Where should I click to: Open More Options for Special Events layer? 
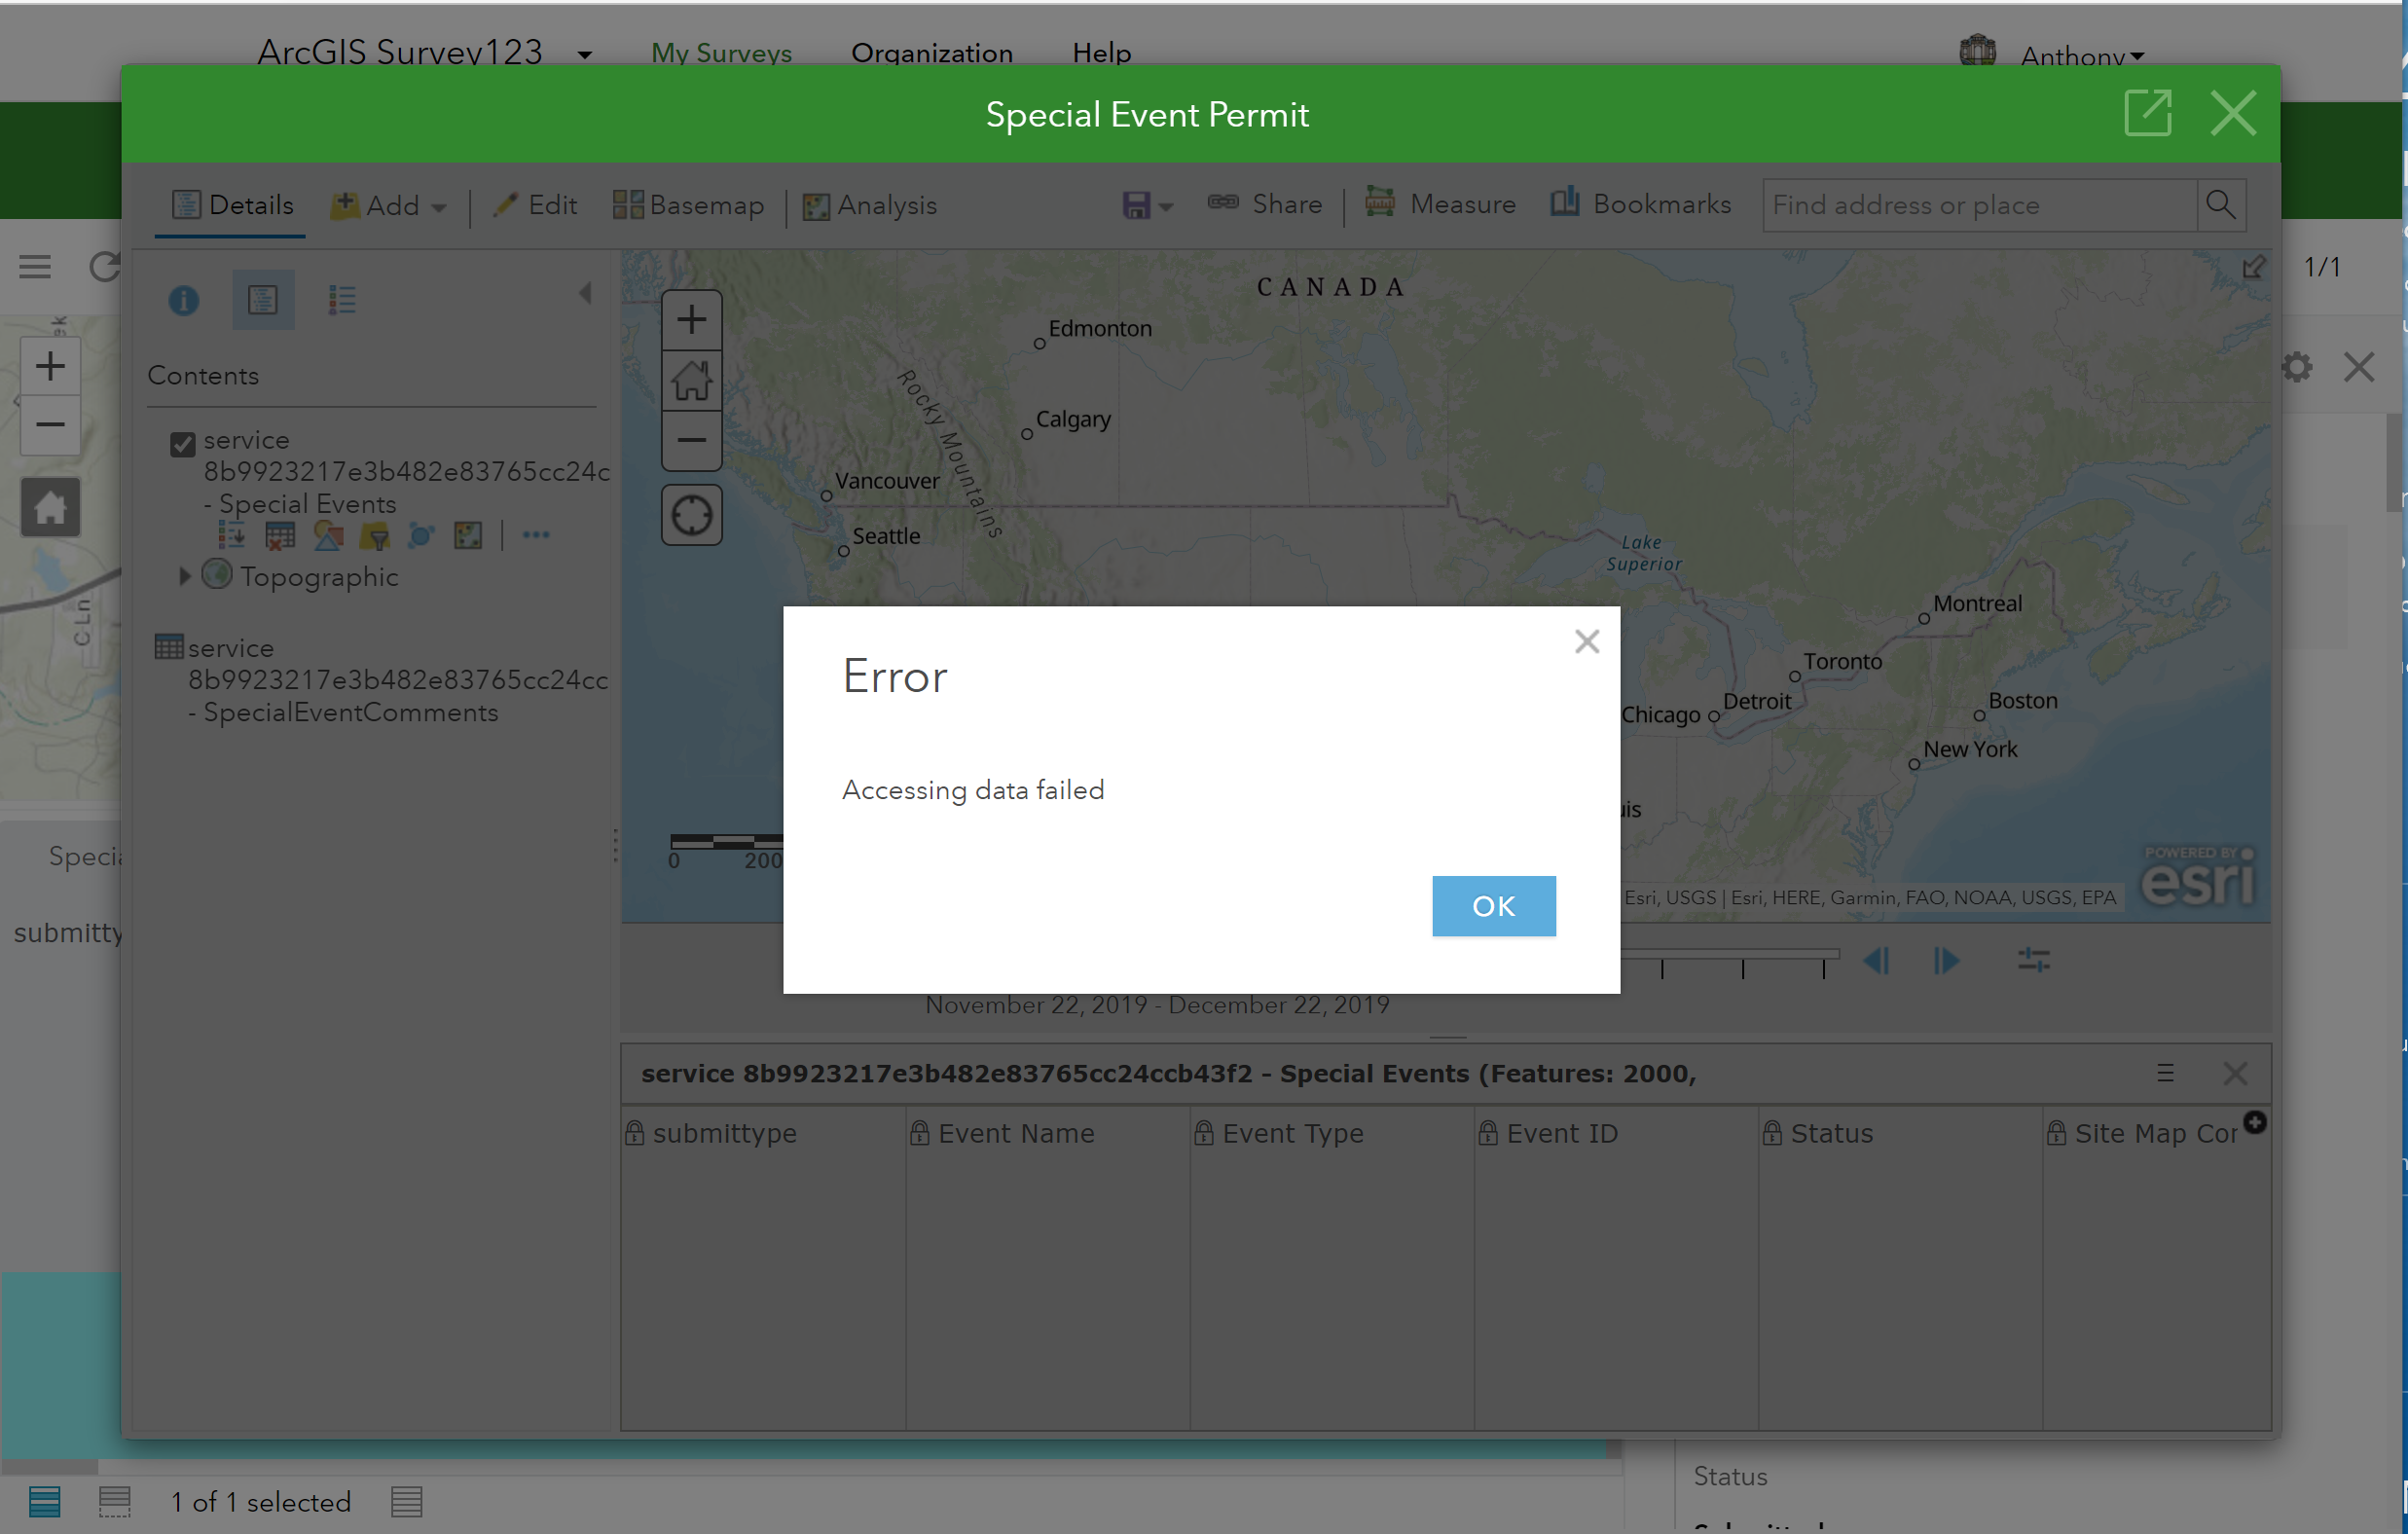(536, 535)
